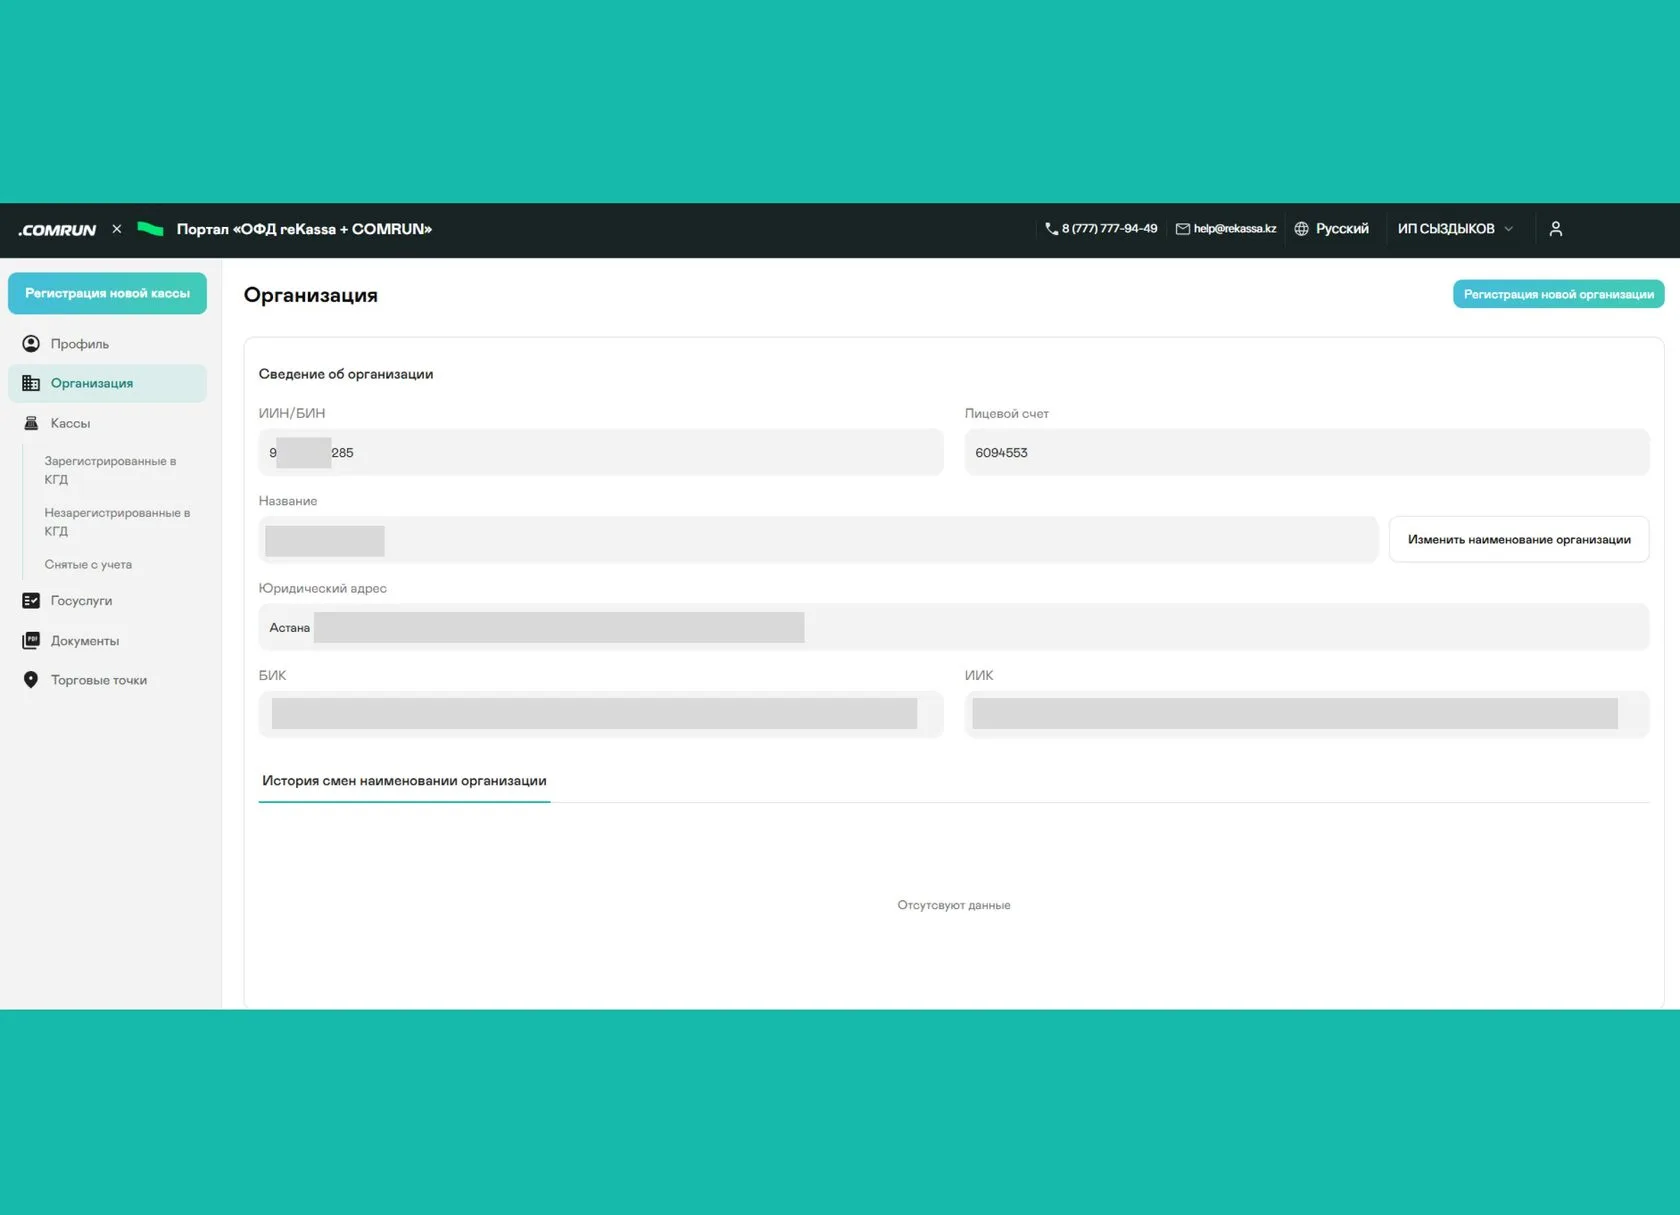Select История смен наименовании организации tab

(x=404, y=781)
